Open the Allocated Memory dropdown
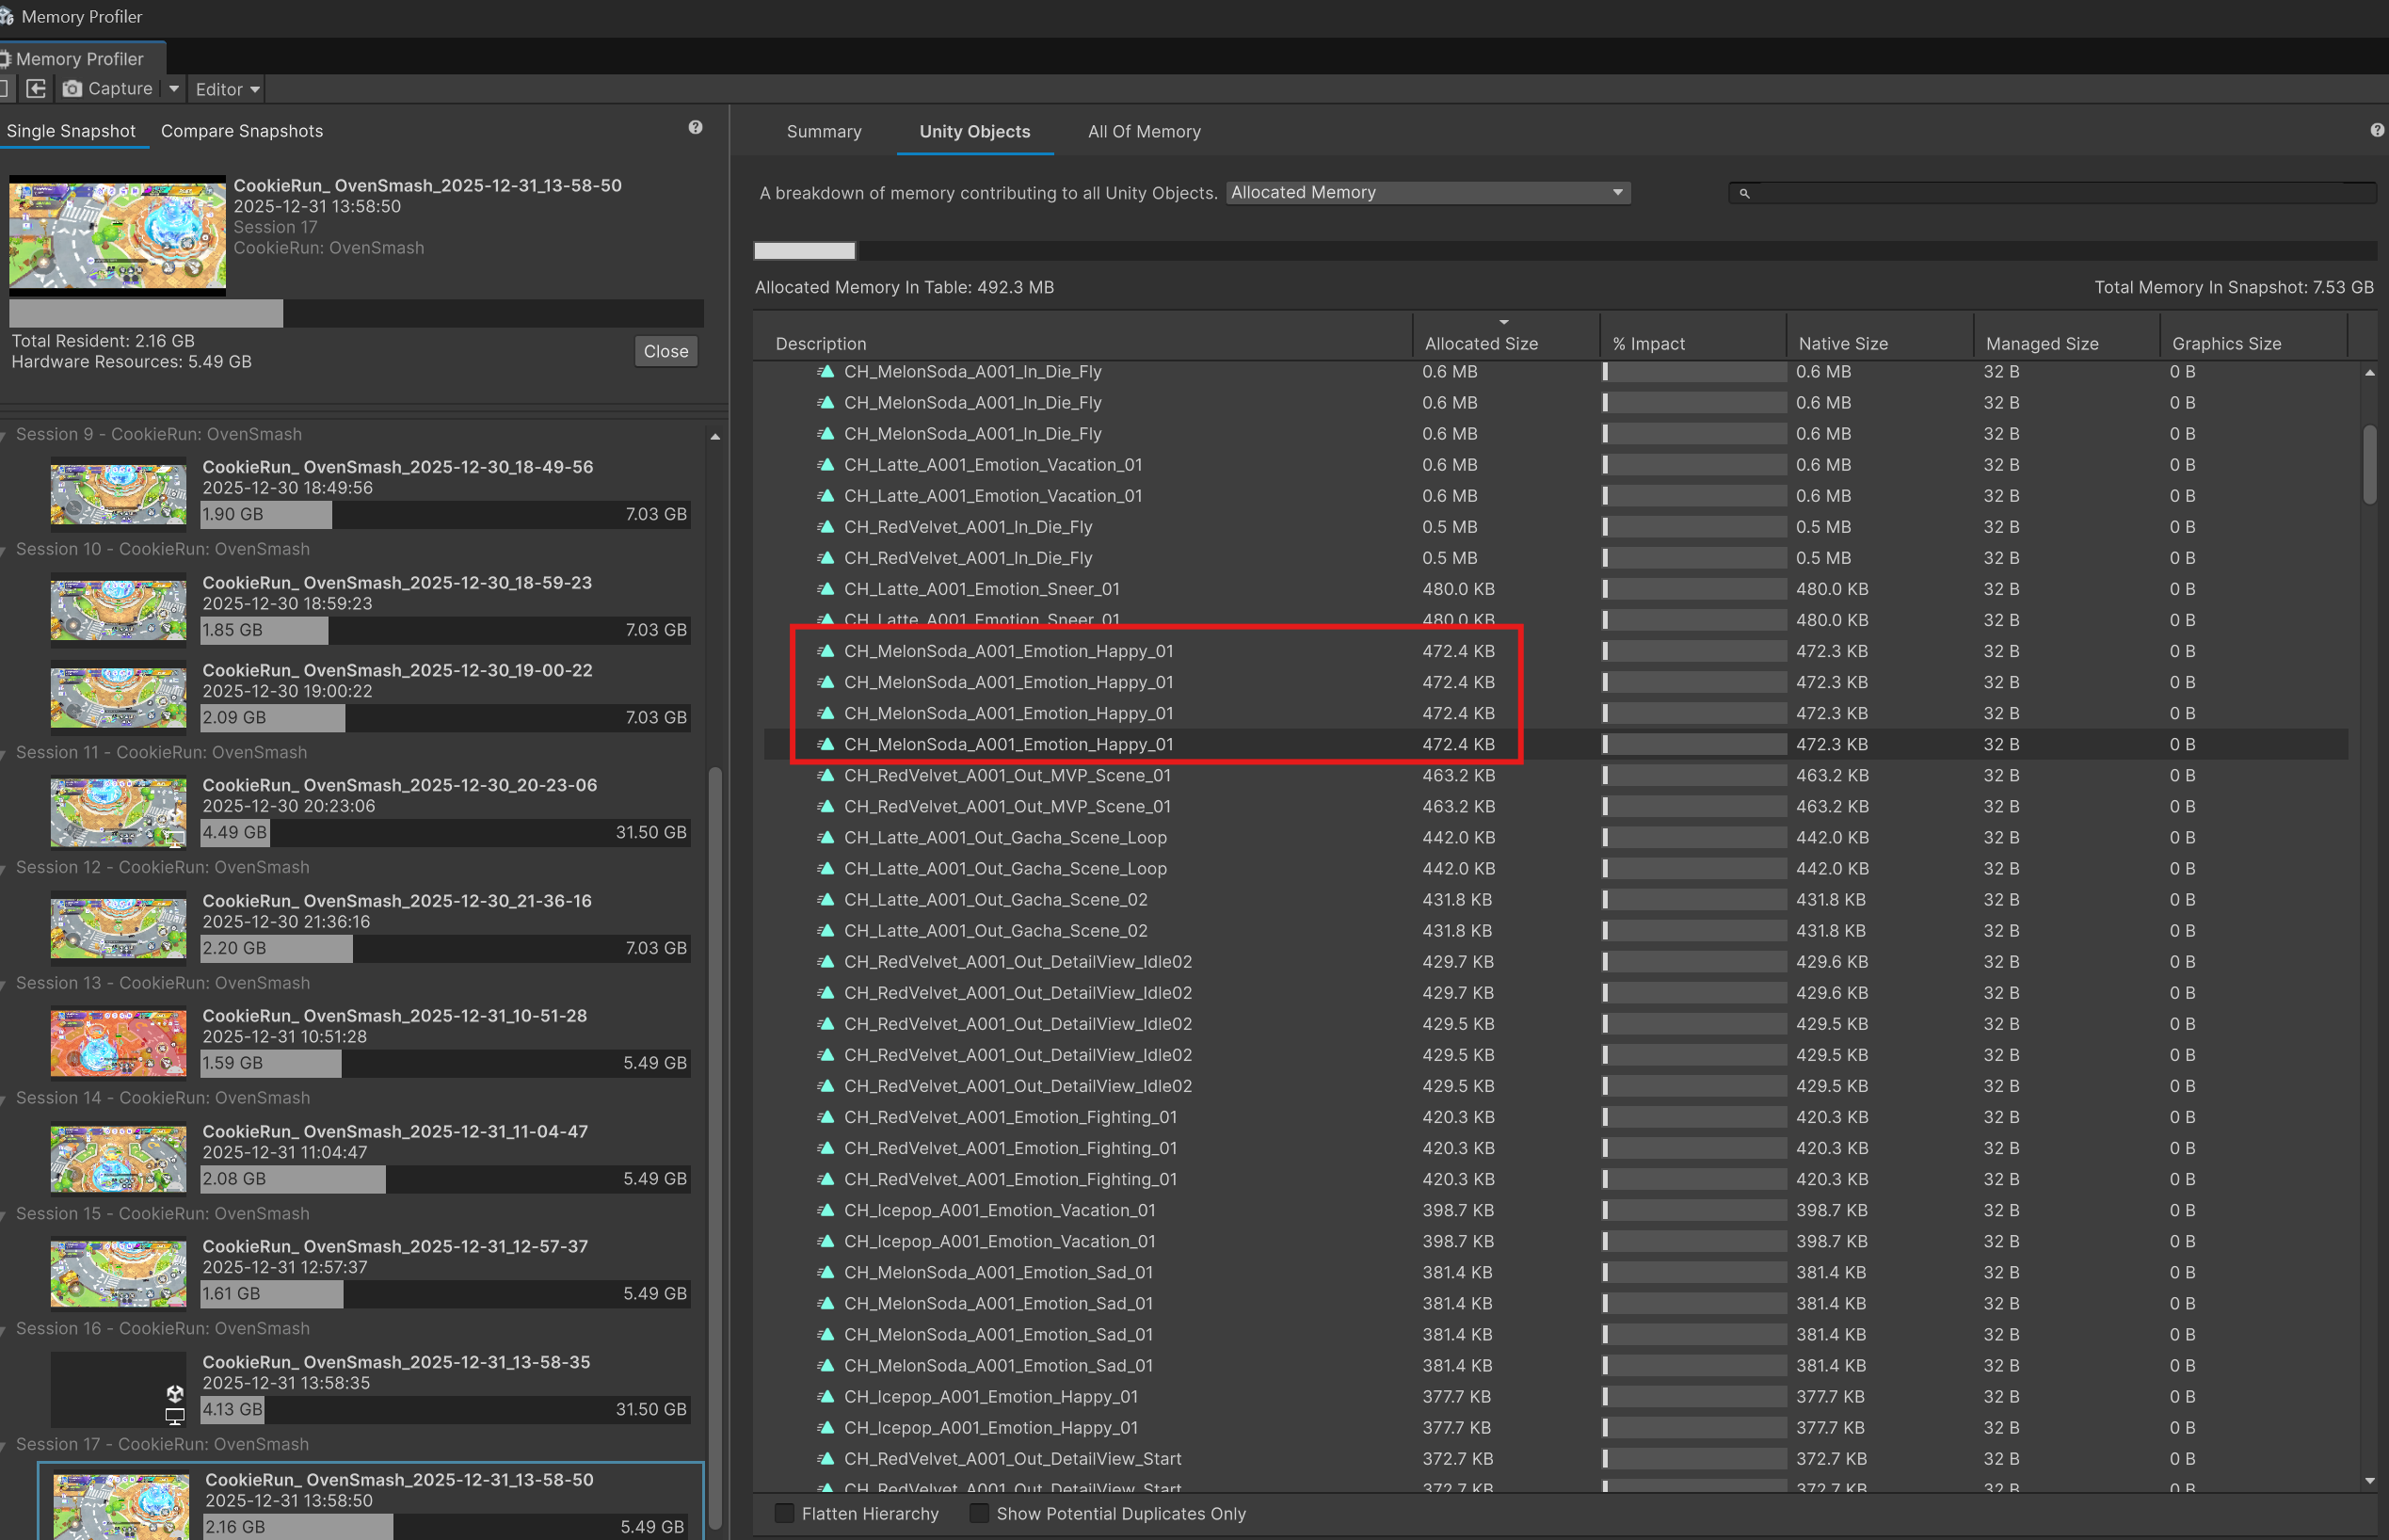This screenshot has width=2389, height=1540. 1428,192
